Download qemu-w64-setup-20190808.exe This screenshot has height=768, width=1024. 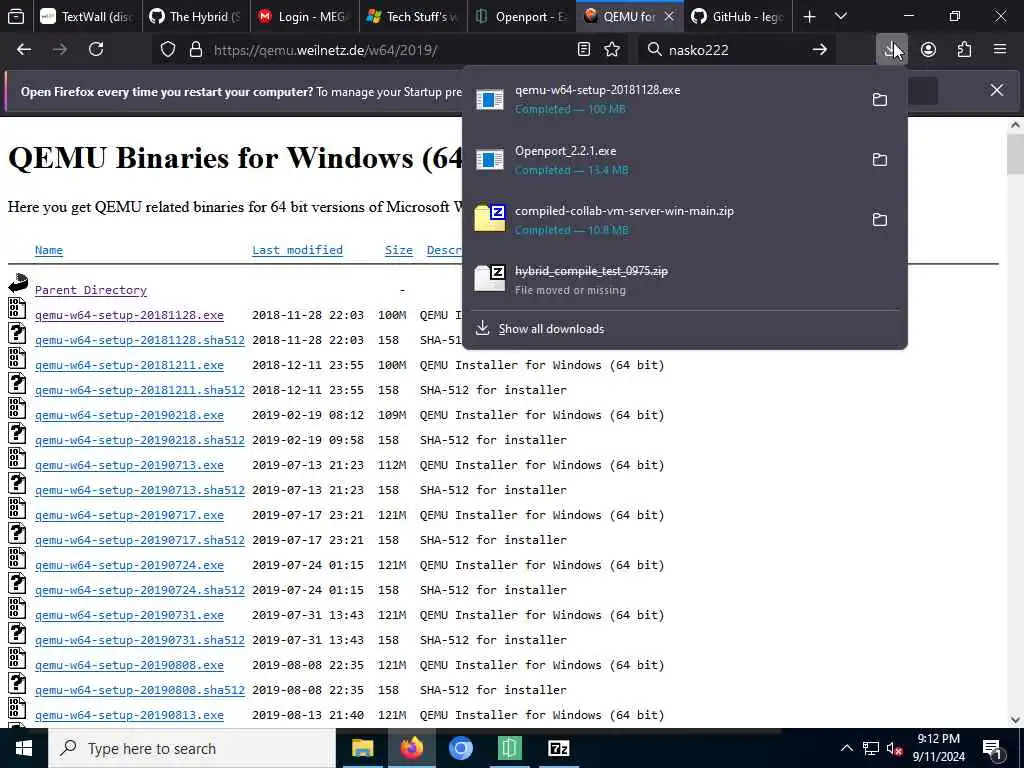click(x=129, y=665)
